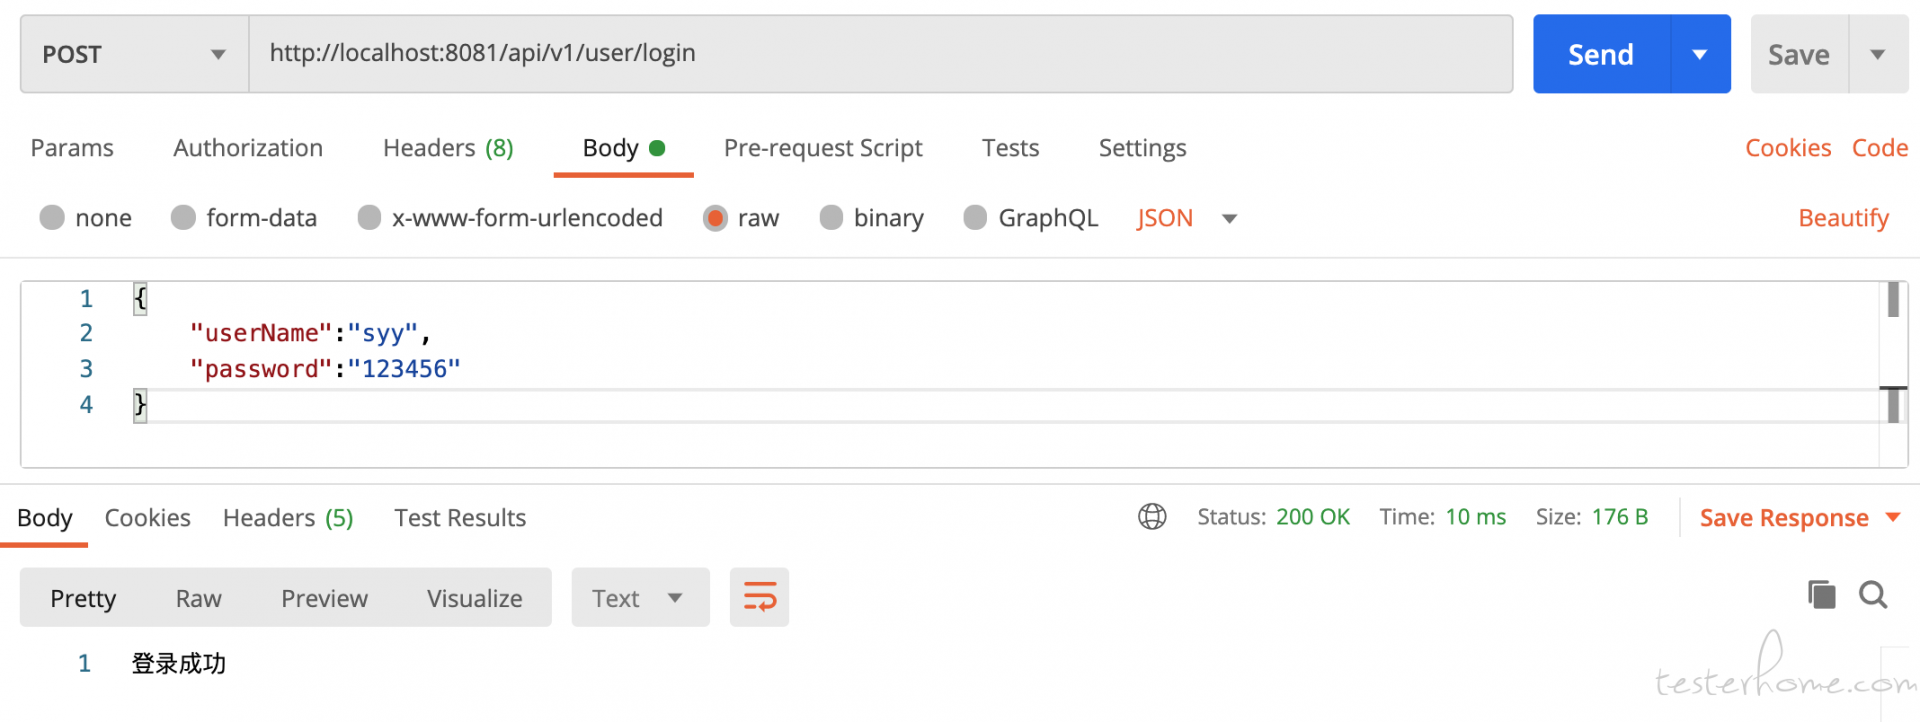Switch to Raw response view

[198, 598]
